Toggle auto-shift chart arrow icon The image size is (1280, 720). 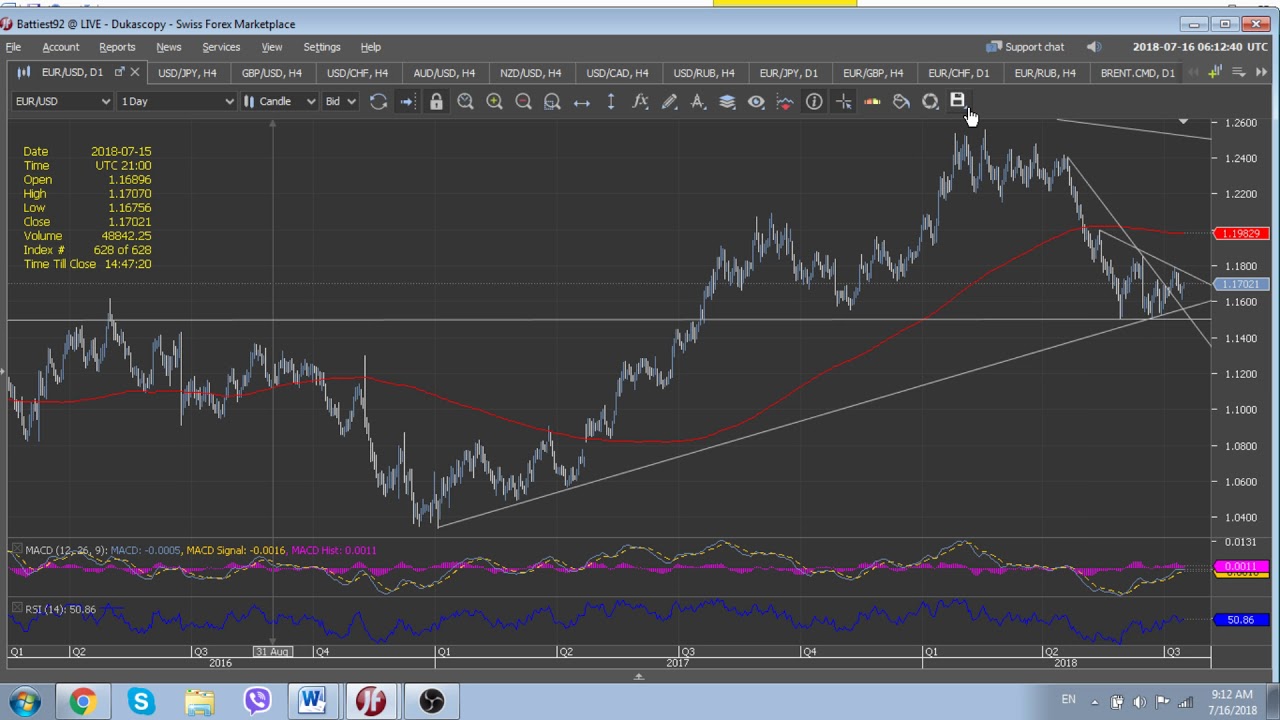pos(407,101)
